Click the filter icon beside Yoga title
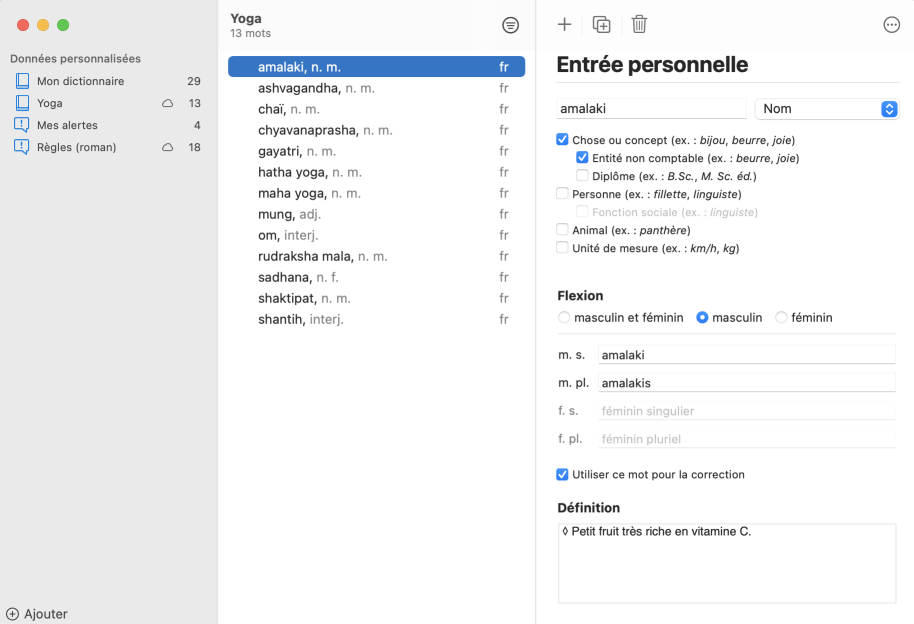Image resolution: width=914 pixels, height=624 pixels. 510,25
